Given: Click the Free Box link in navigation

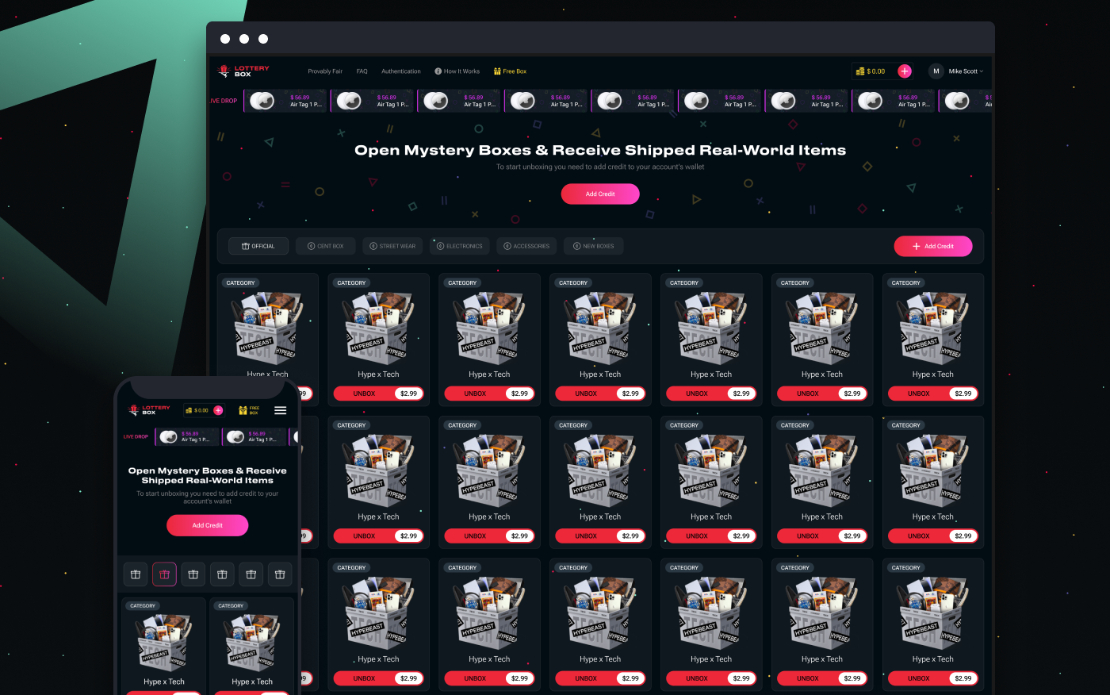Looking at the screenshot, I should point(510,71).
